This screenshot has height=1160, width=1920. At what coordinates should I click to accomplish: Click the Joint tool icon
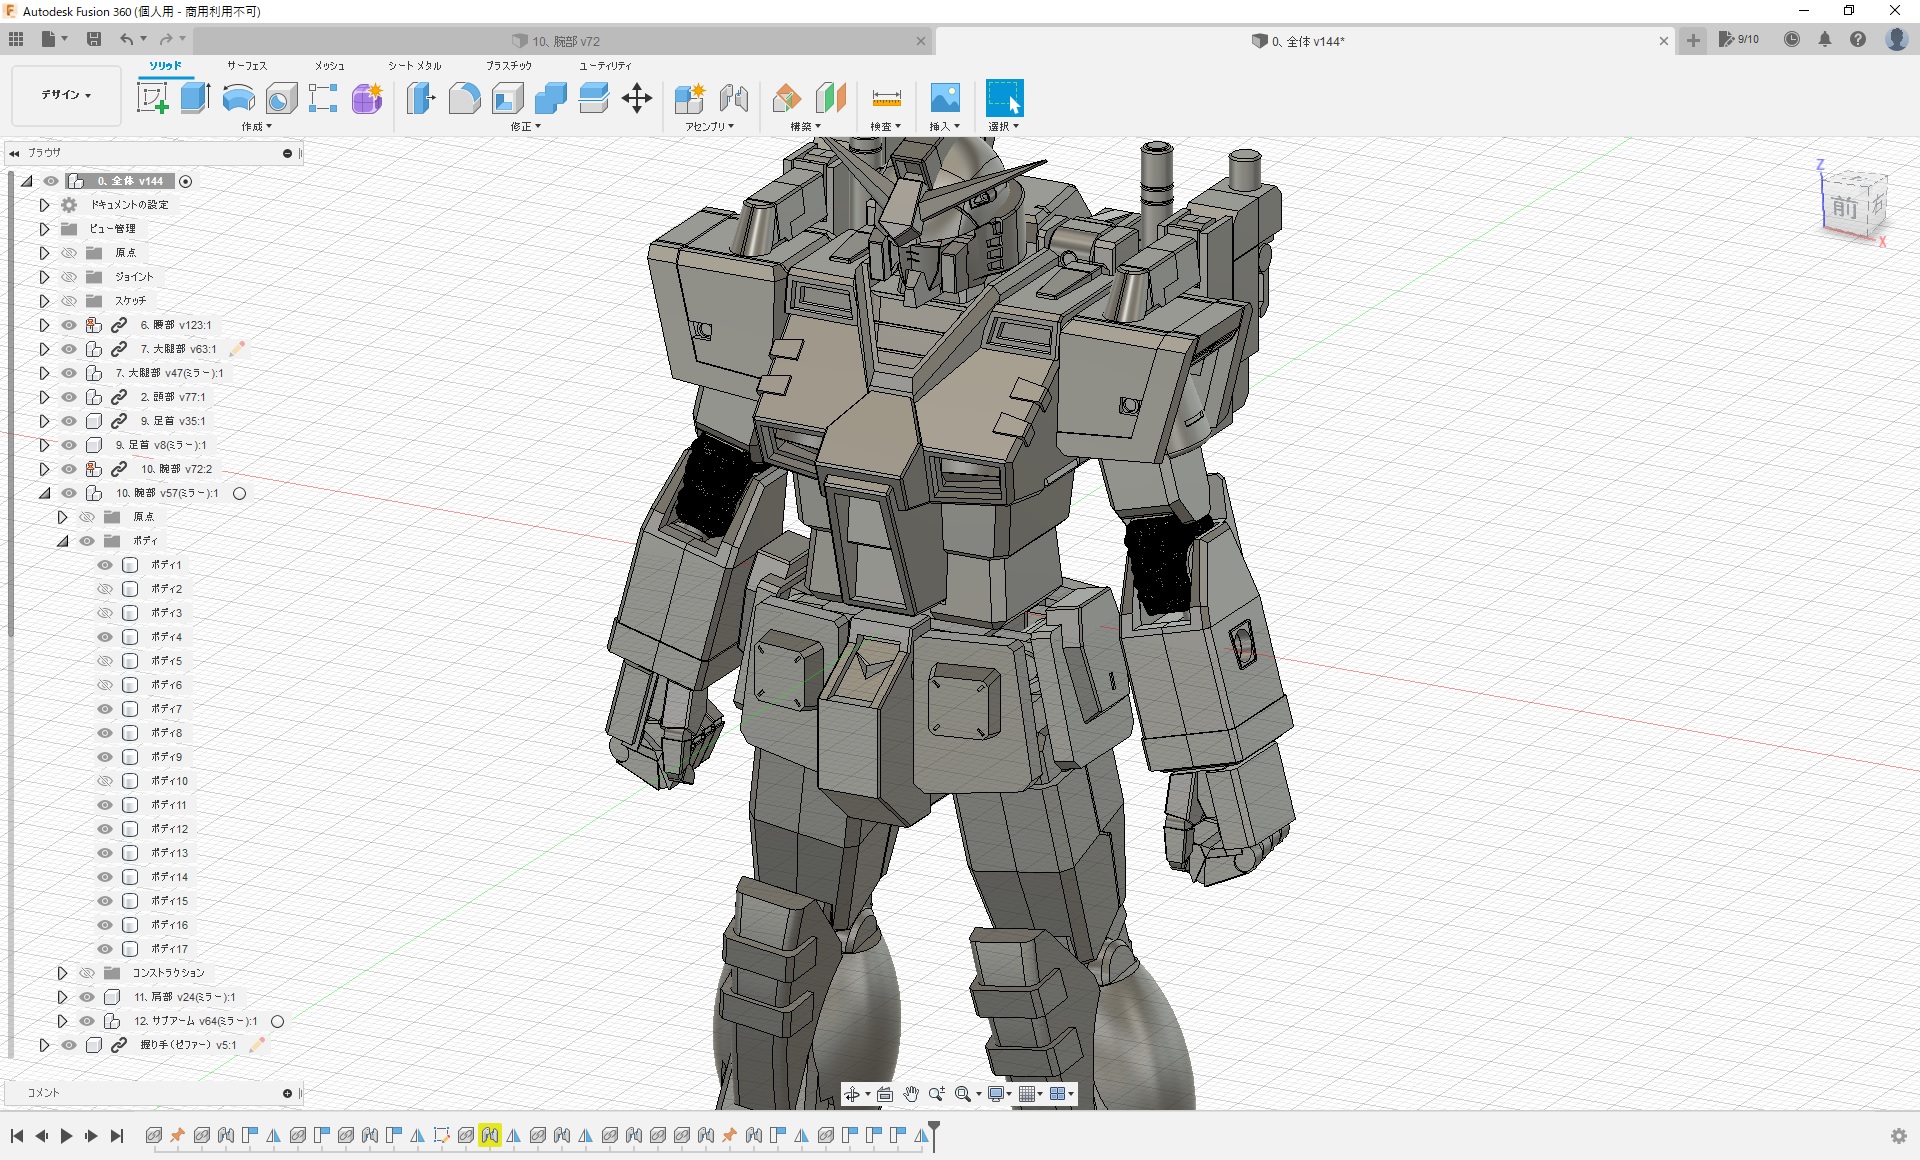point(734,98)
